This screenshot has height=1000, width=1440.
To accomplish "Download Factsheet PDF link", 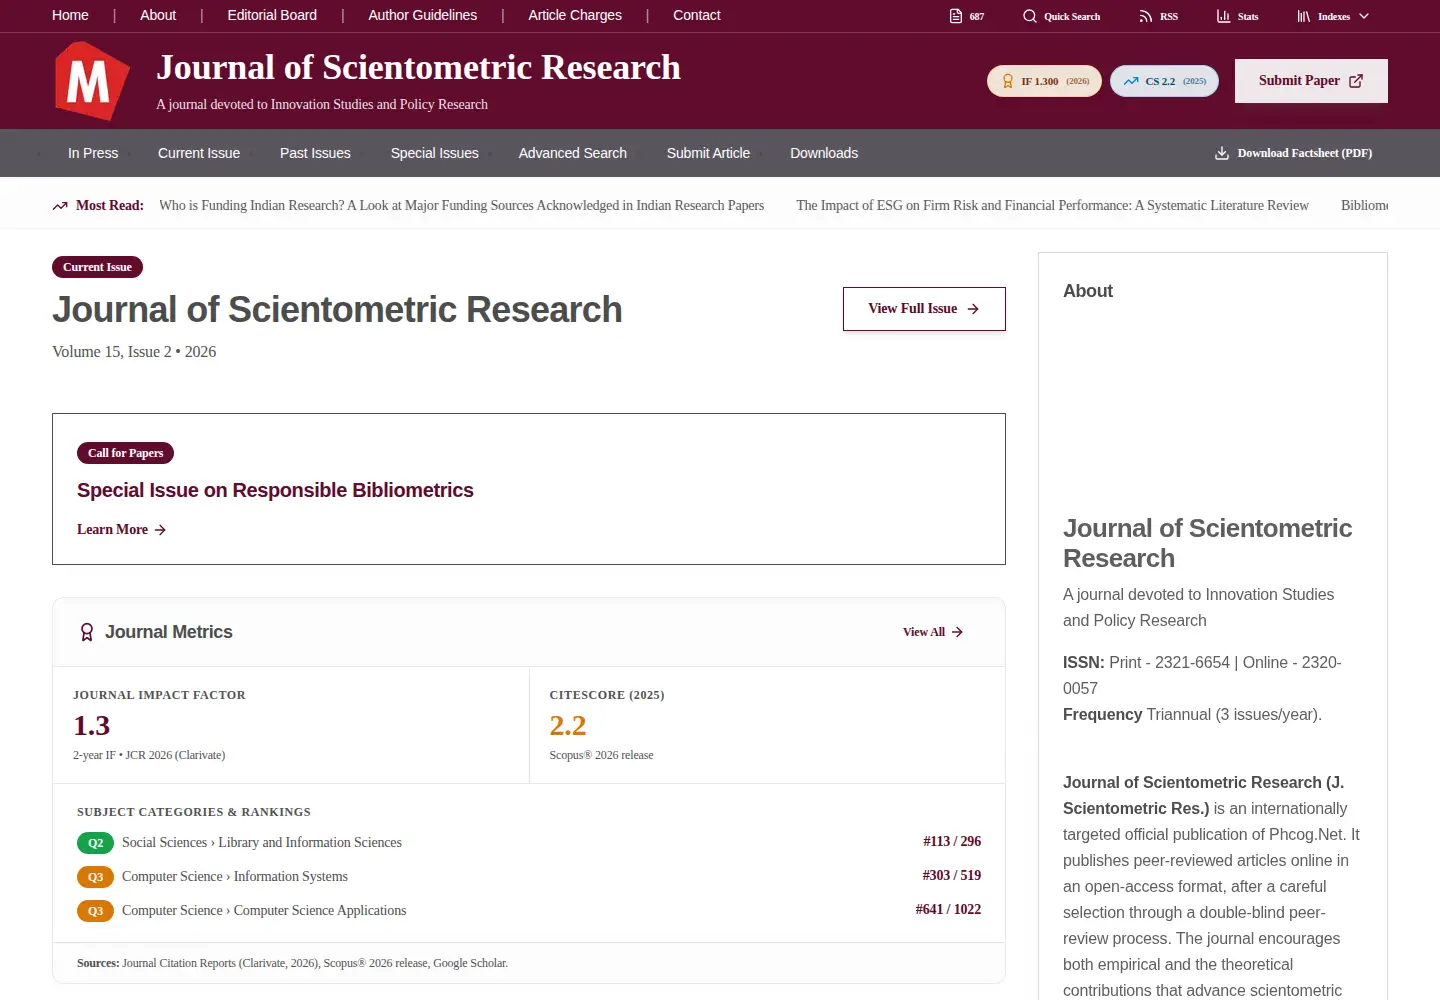I will 1293,153.
